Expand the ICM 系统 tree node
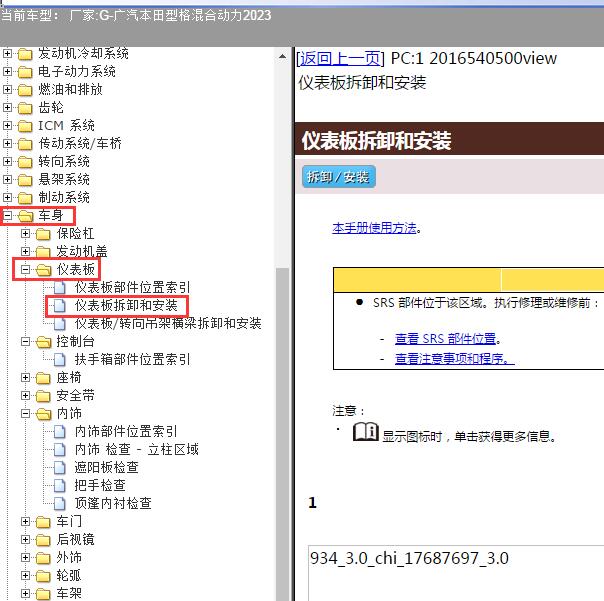Screen dimensions: 604x601 7,125
